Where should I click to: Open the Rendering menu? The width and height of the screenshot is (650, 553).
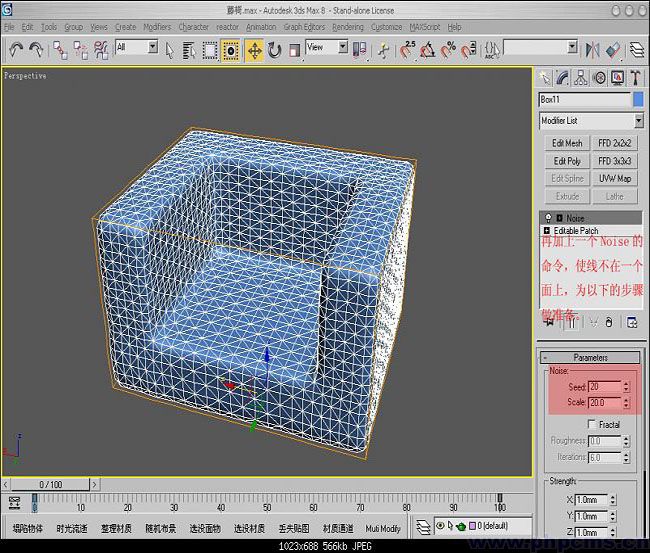pos(348,27)
